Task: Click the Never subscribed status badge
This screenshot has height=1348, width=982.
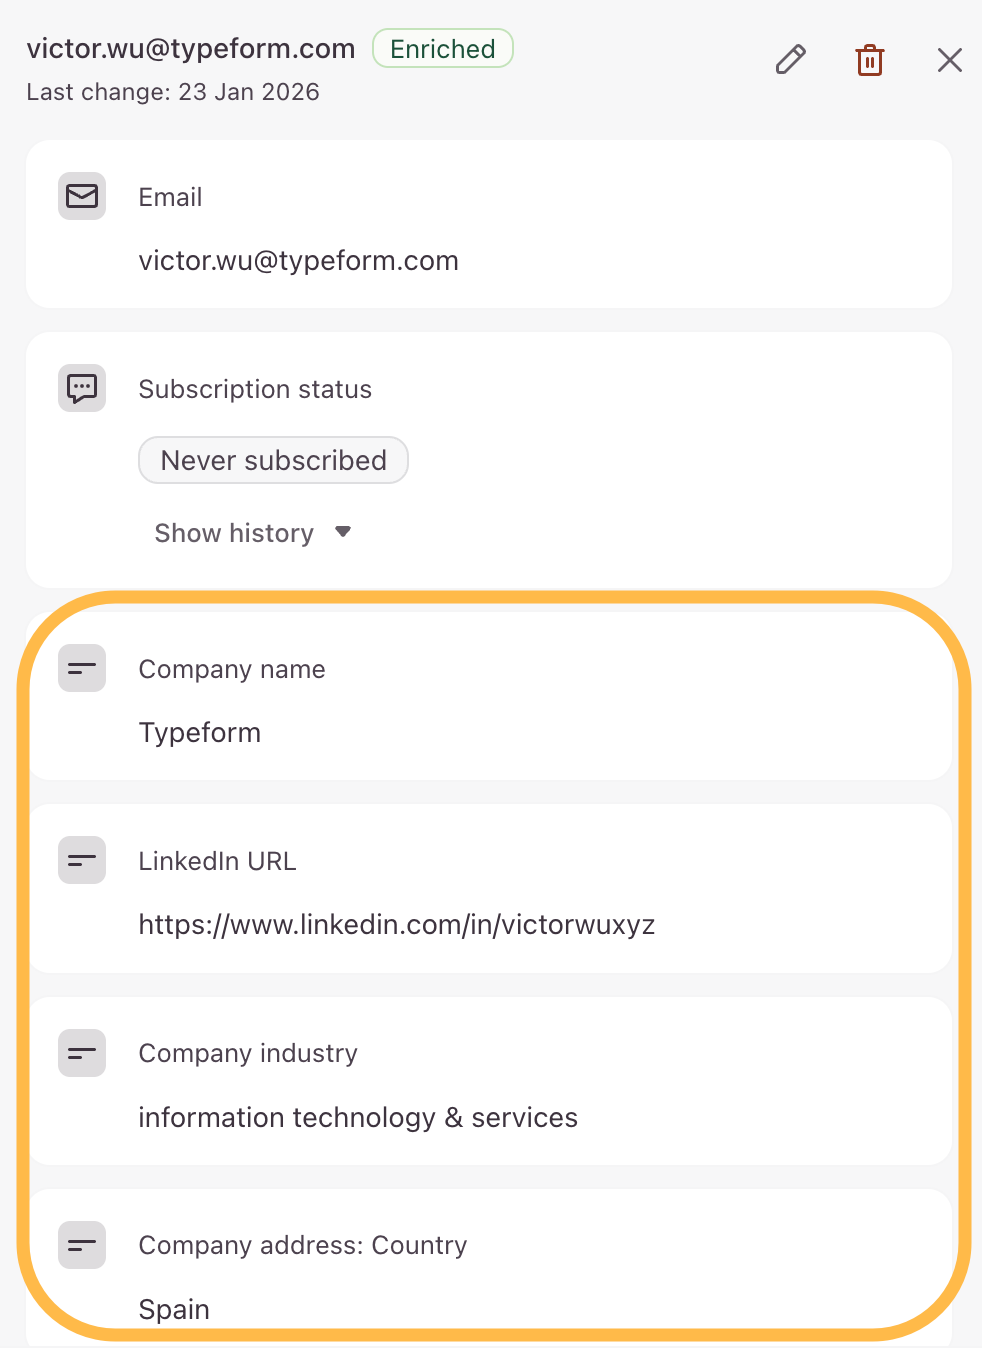Action: tap(273, 460)
